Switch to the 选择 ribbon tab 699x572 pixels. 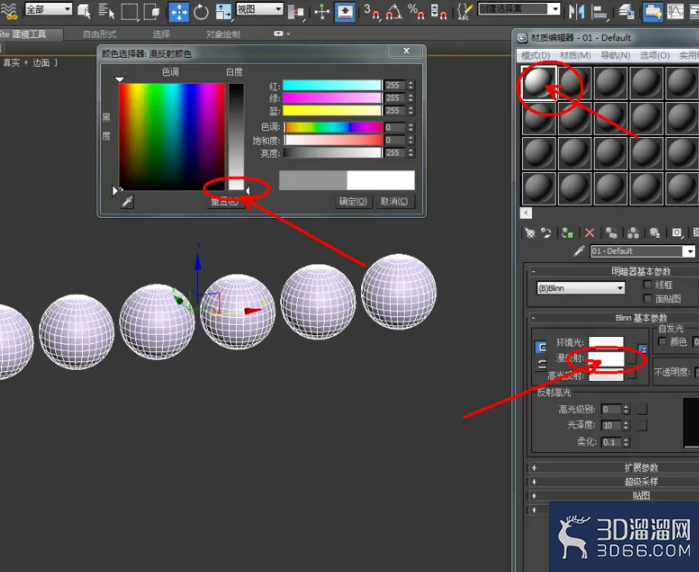point(161,34)
